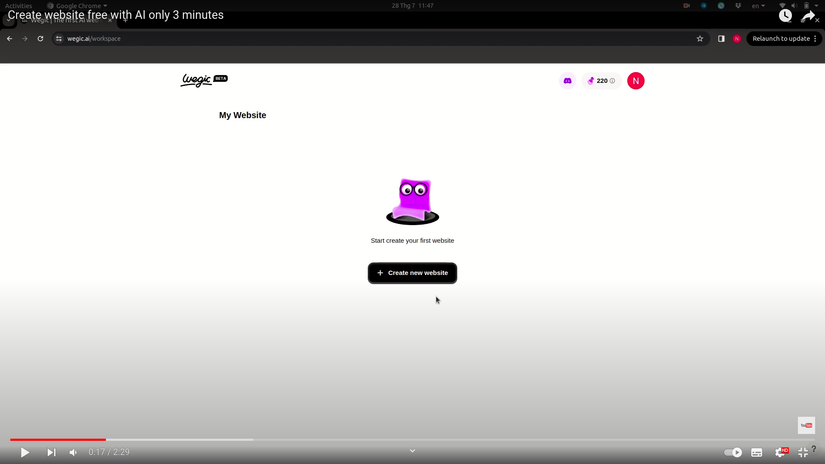Open Chrome profile N icon
The width and height of the screenshot is (825, 464).
click(737, 38)
